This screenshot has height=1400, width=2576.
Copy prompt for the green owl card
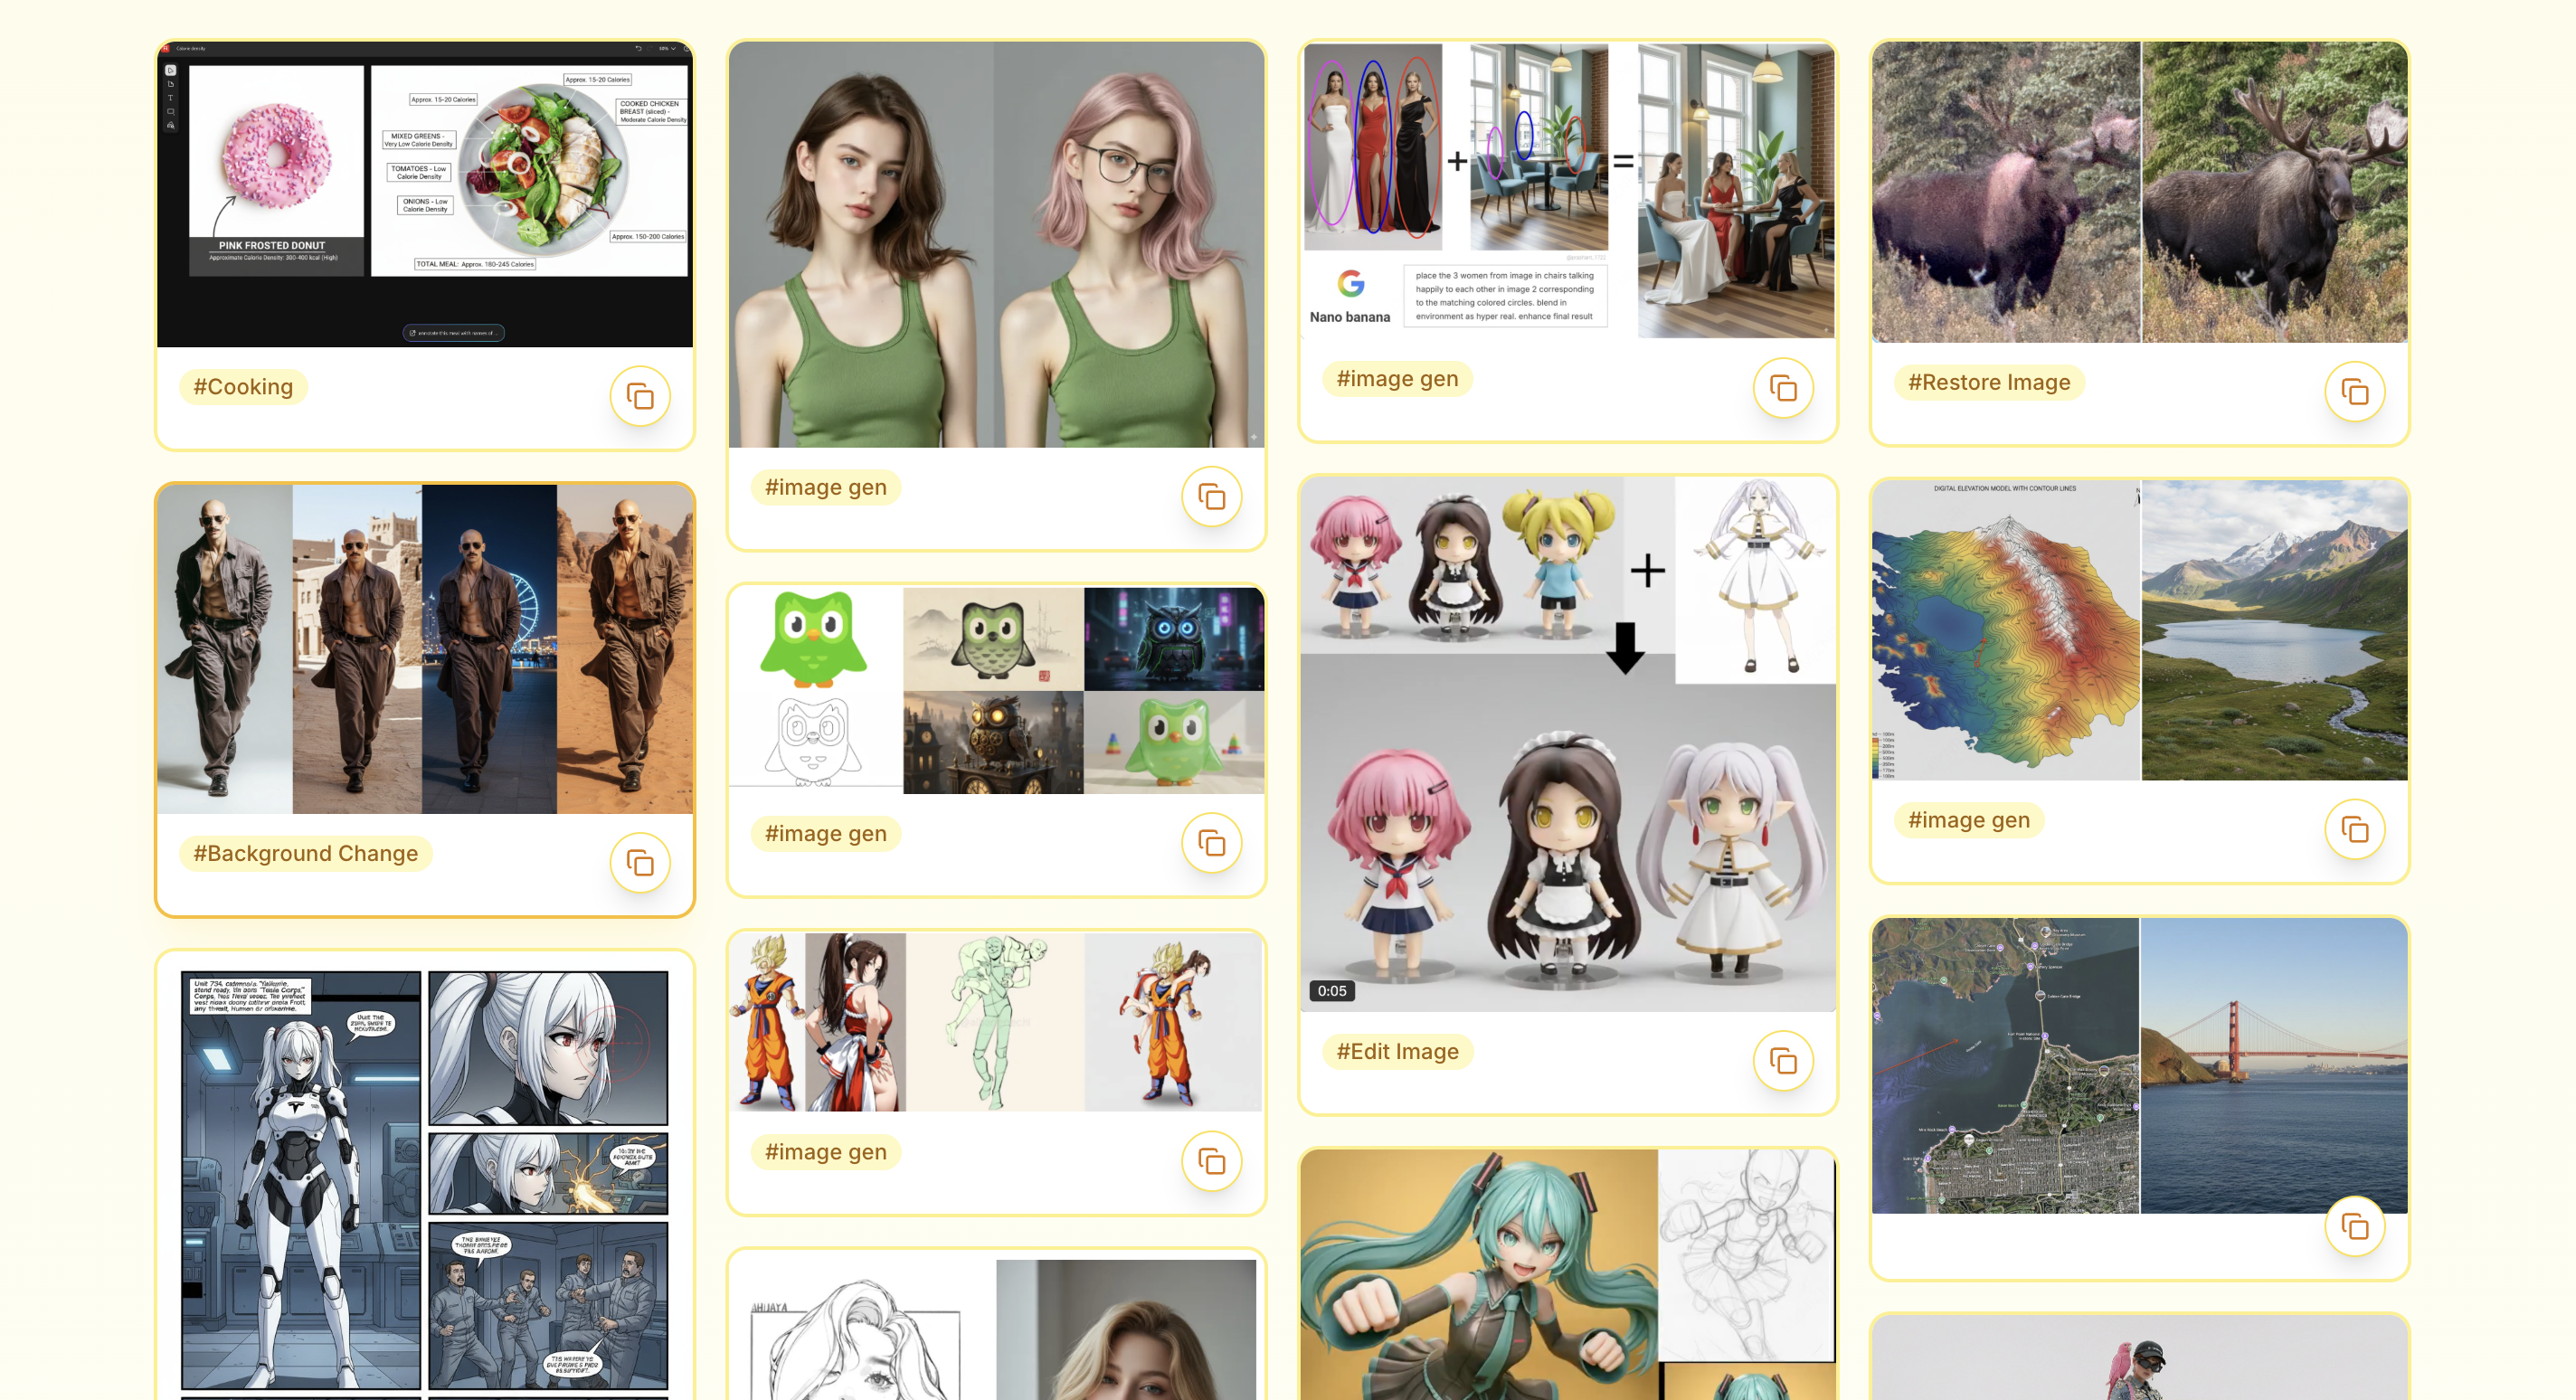coord(1212,843)
